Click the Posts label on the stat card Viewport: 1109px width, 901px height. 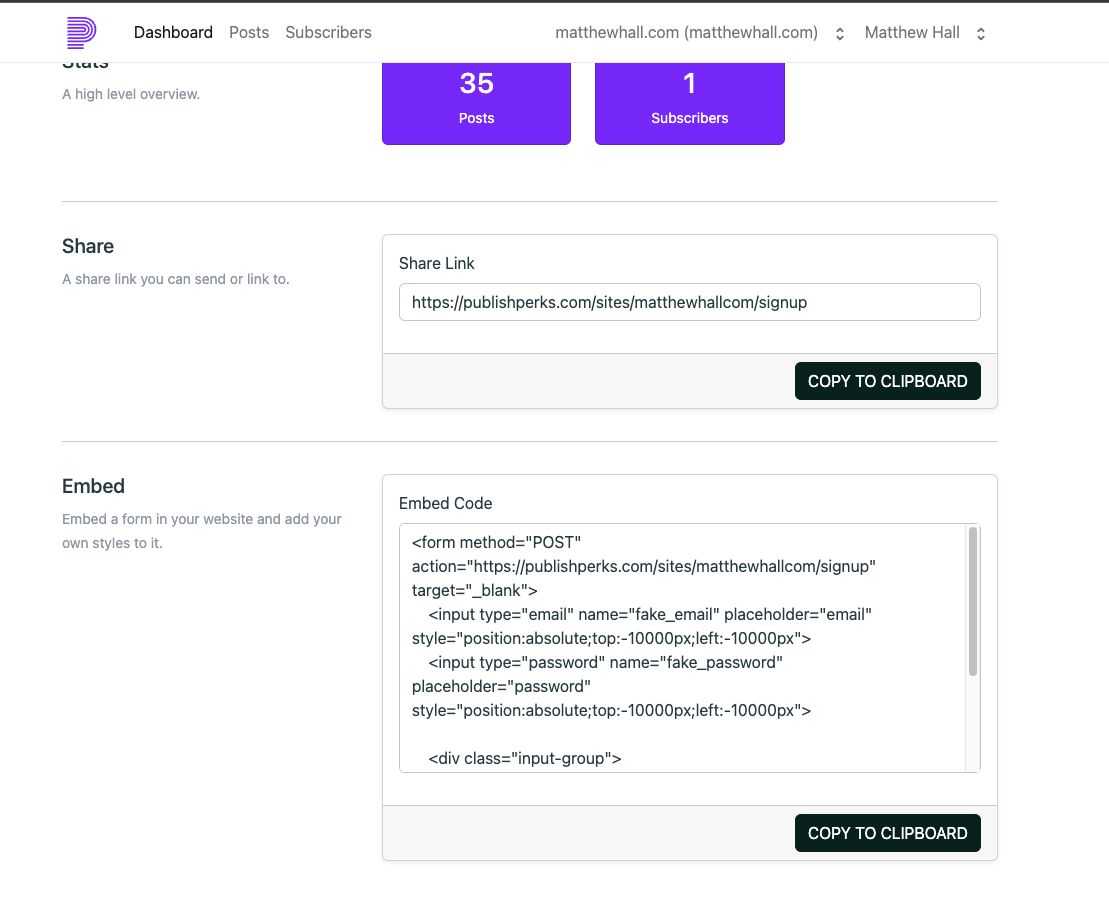coord(476,118)
